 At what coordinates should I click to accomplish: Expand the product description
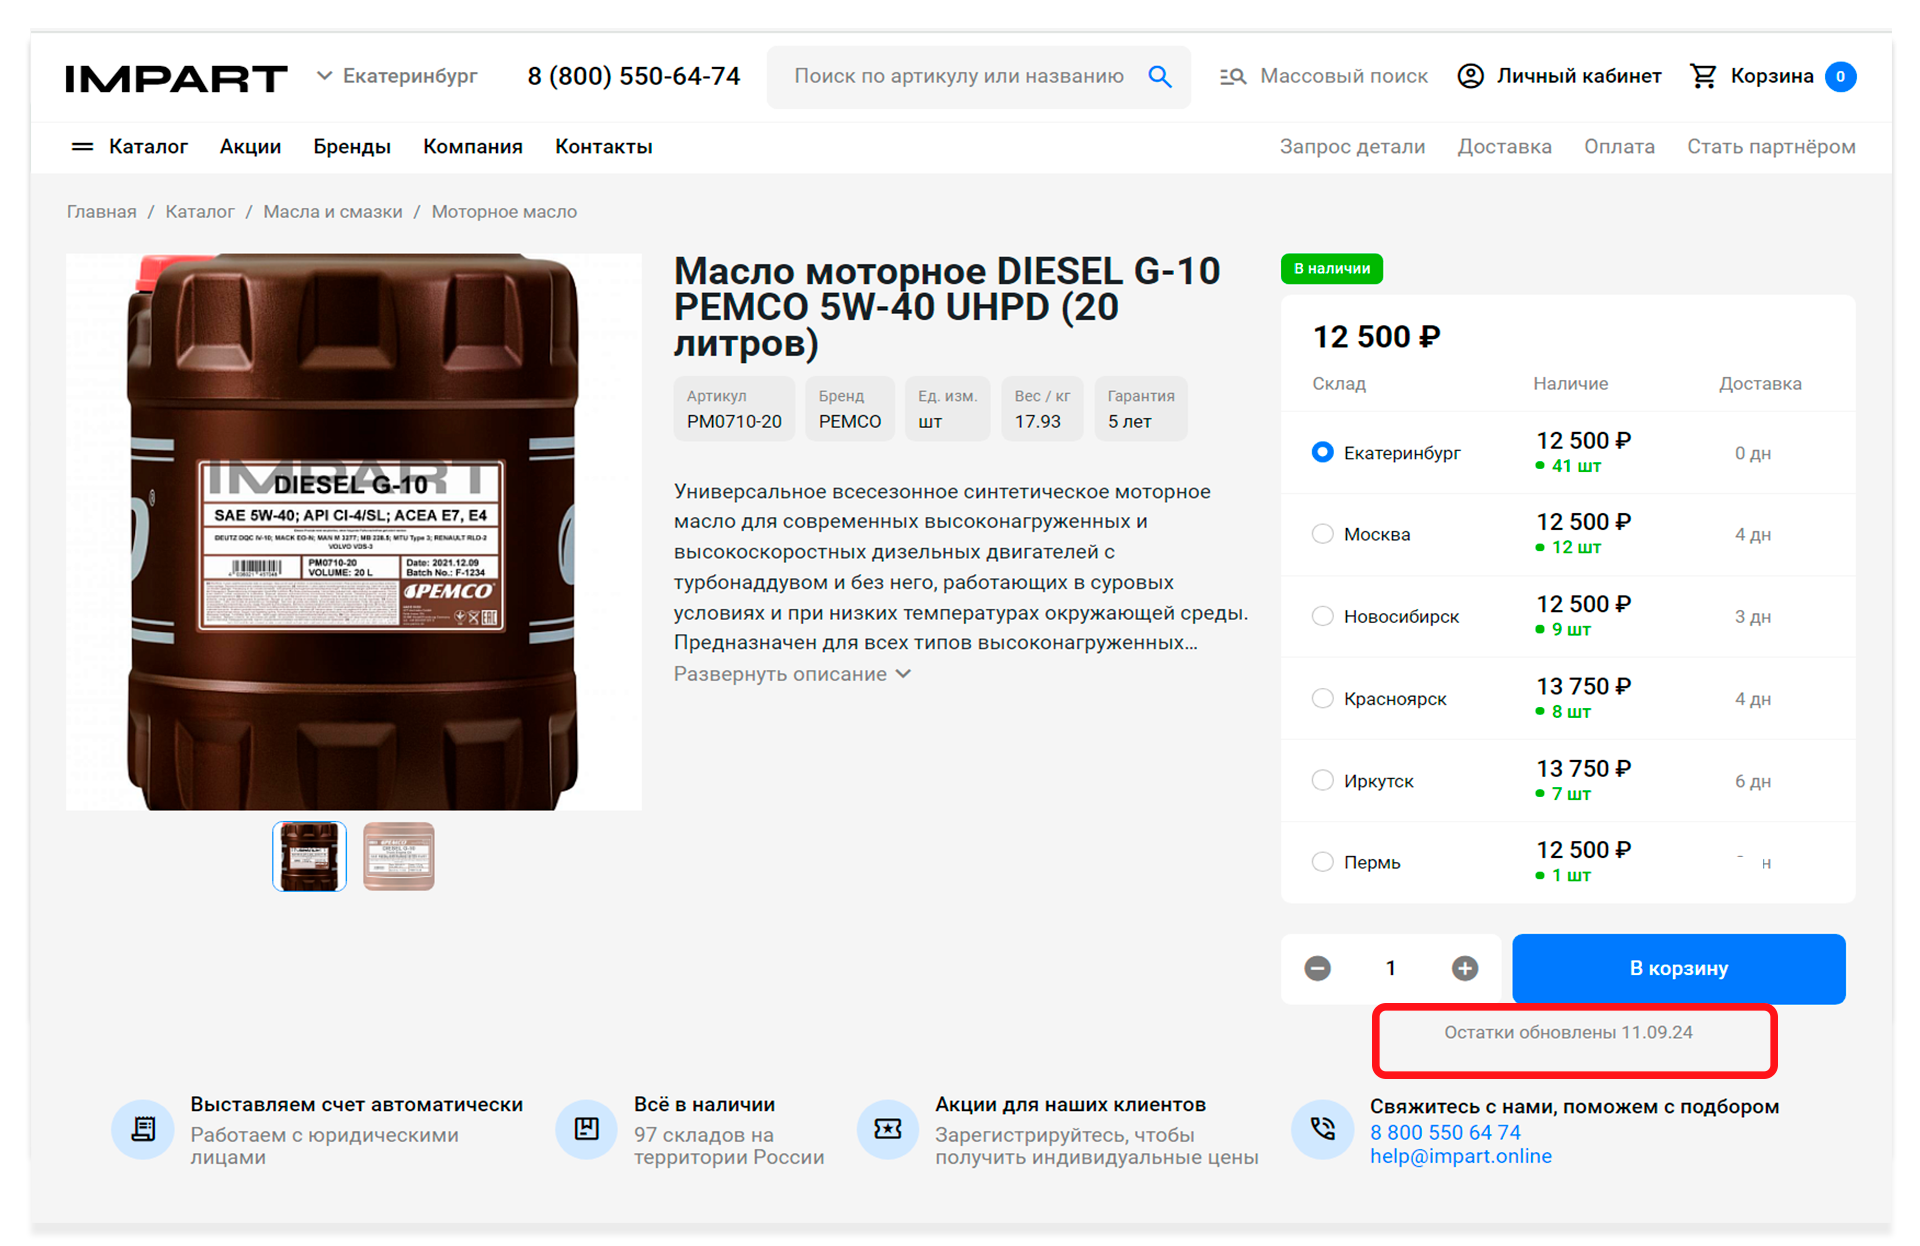click(792, 674)
